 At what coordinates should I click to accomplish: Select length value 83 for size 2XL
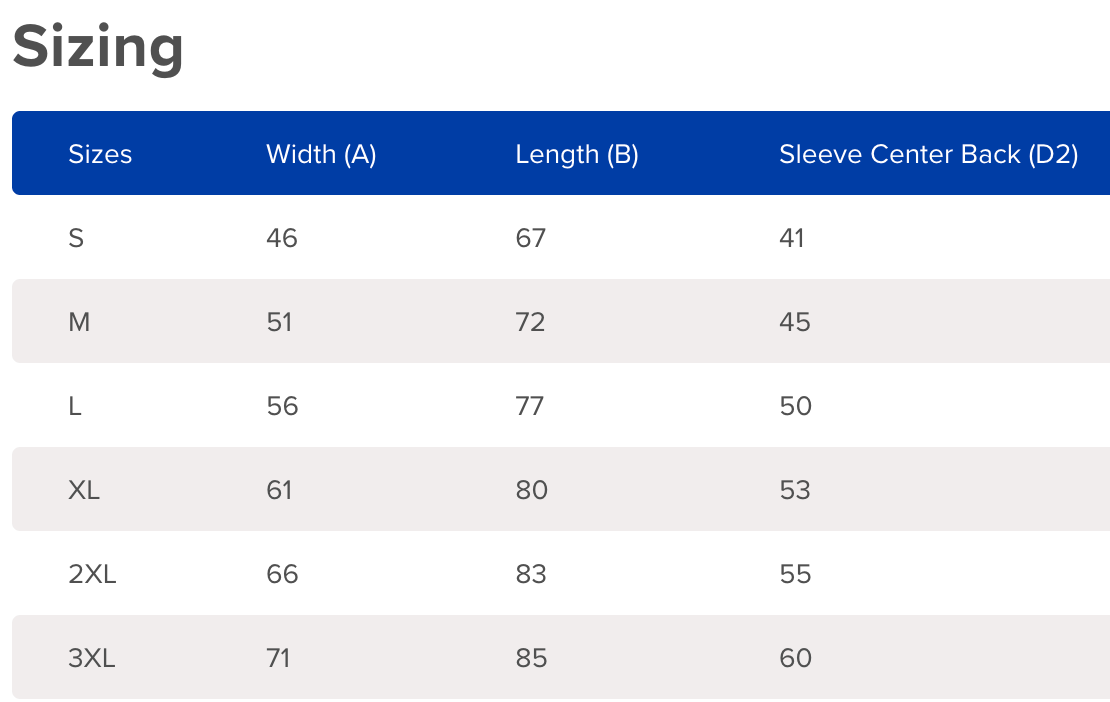pos(531,574)
